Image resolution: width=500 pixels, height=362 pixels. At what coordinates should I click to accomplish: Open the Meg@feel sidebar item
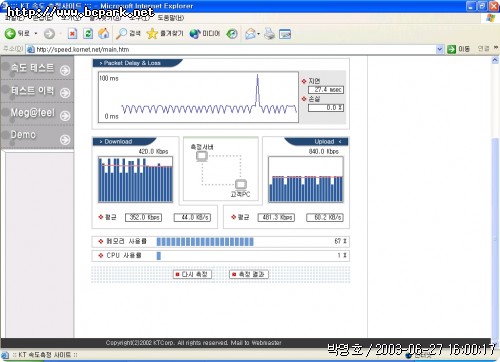point(37,114)
